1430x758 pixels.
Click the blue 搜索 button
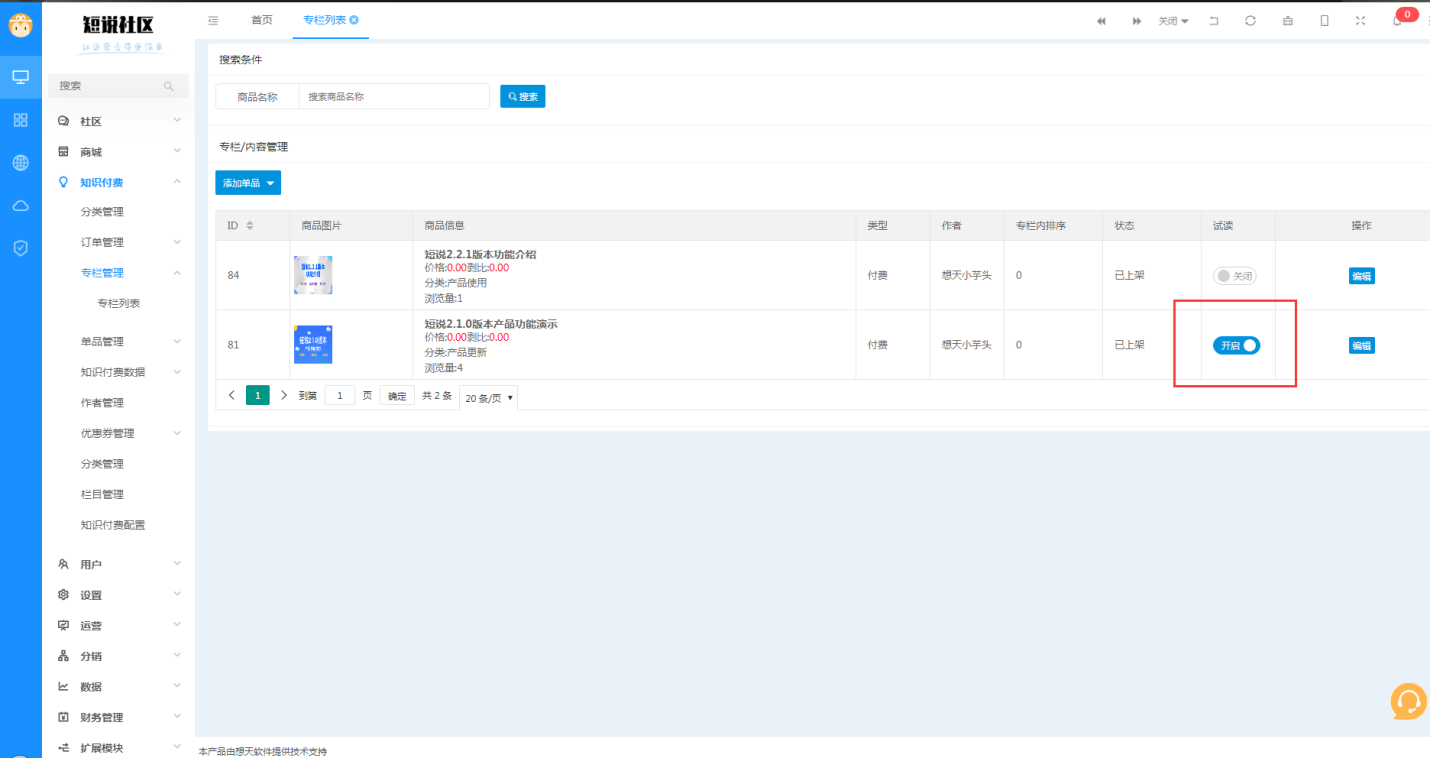[x=523, y=96]
